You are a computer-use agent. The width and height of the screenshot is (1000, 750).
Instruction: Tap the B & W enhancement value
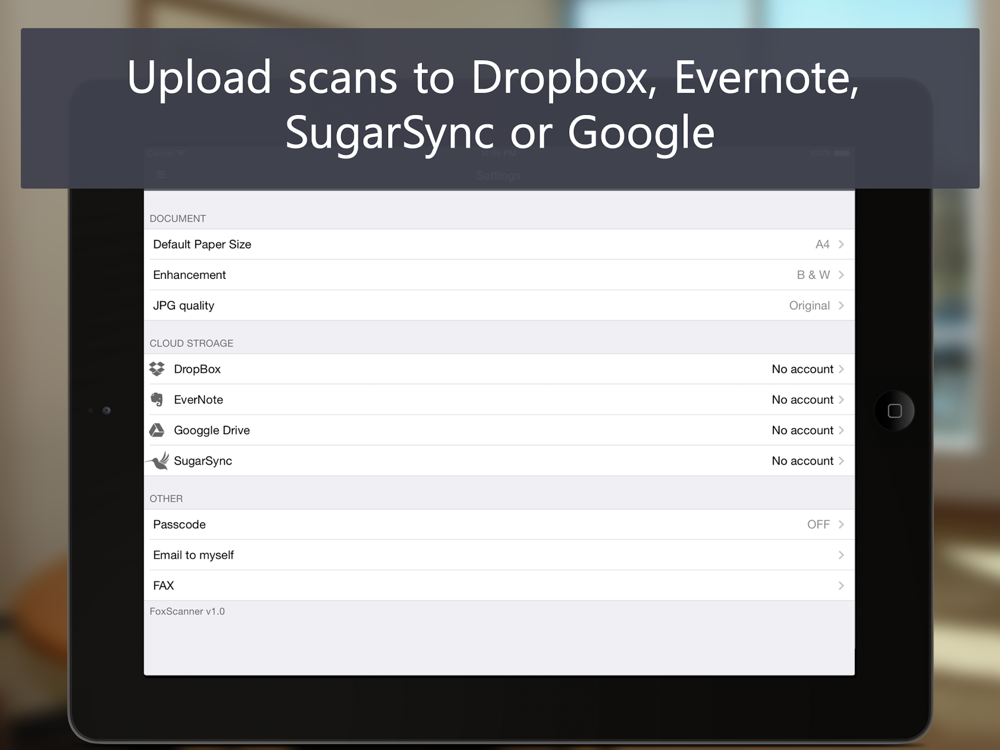coord(813,275)
